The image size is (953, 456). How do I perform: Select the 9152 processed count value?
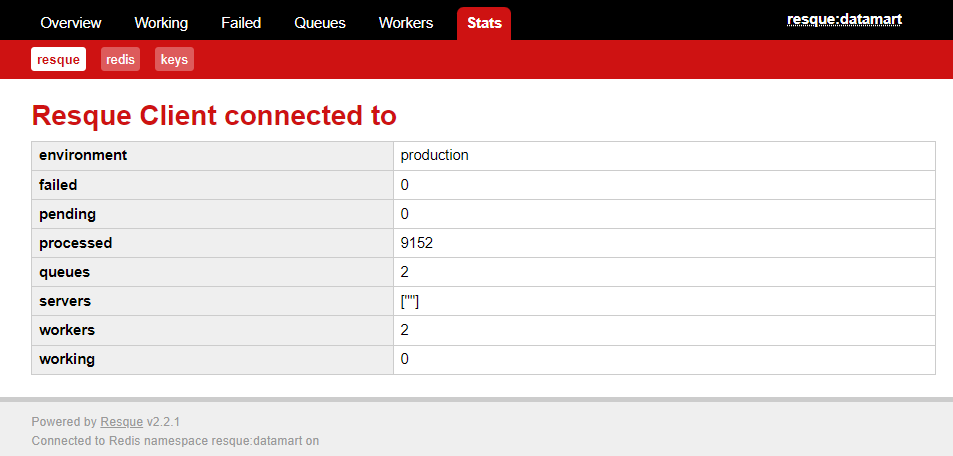click(x=416, y=243)
